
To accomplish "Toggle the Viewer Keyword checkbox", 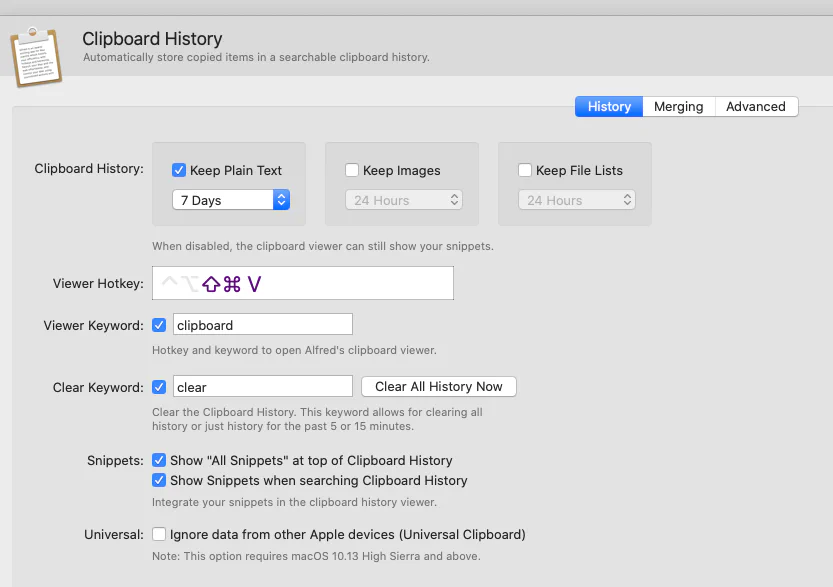I will pos(159,325).
